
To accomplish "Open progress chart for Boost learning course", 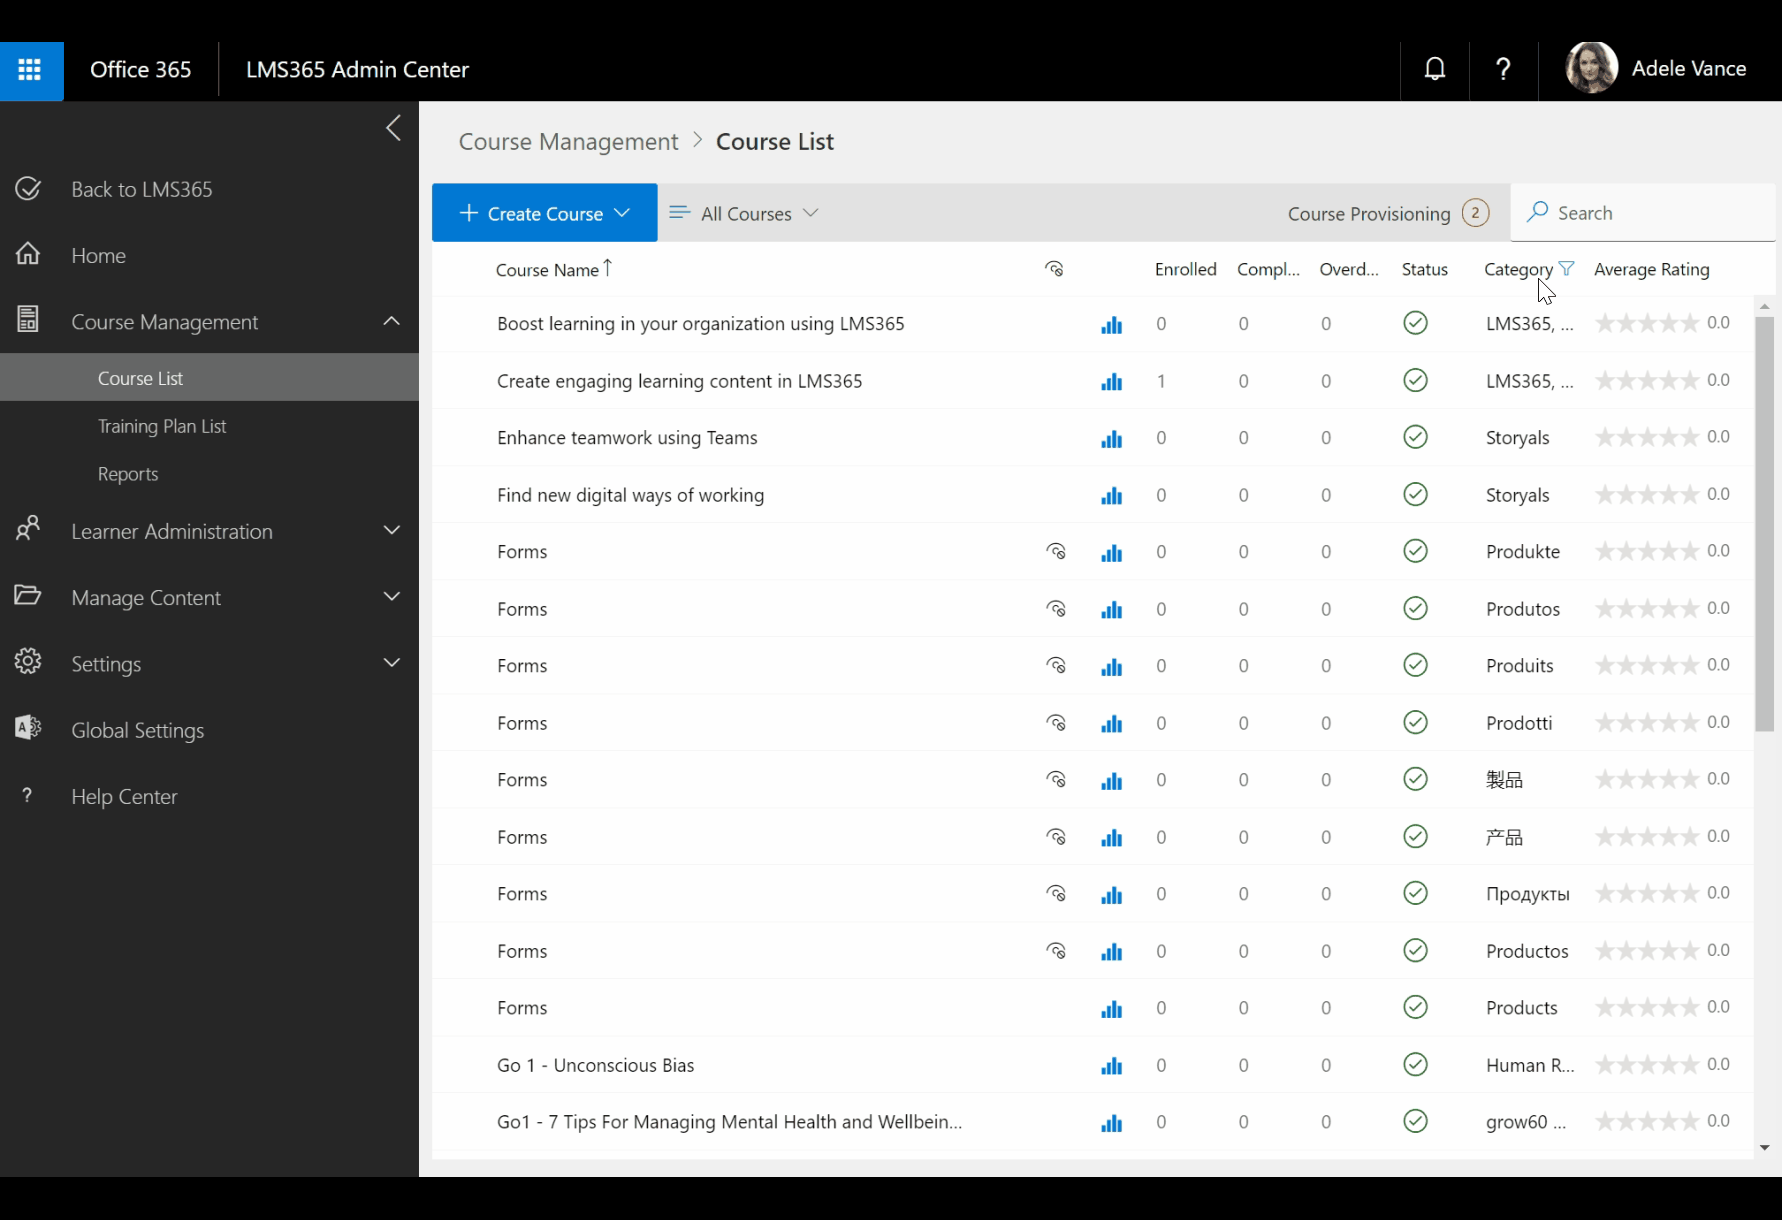I will click(x=1112, y=324).
